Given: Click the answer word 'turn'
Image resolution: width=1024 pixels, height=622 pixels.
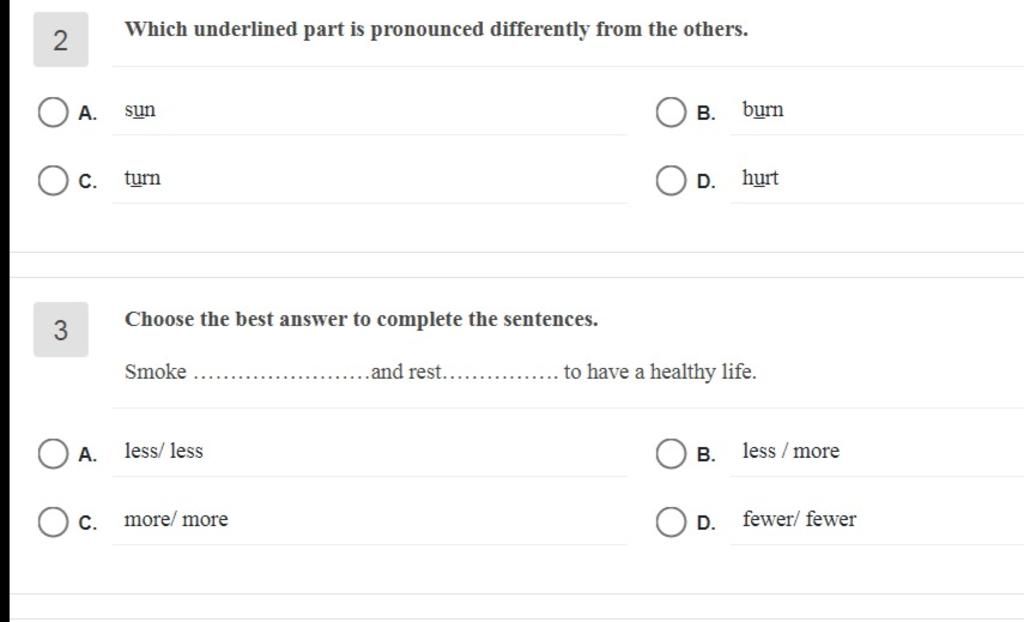Looking at the screenshot, I should tap(142, 178).
